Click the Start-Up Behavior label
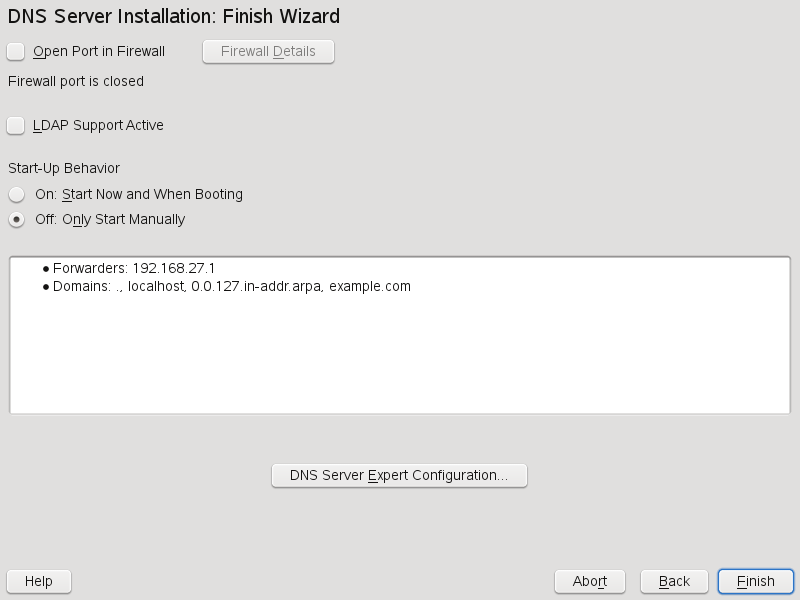 pyautogui.click(x=64, y=168)
